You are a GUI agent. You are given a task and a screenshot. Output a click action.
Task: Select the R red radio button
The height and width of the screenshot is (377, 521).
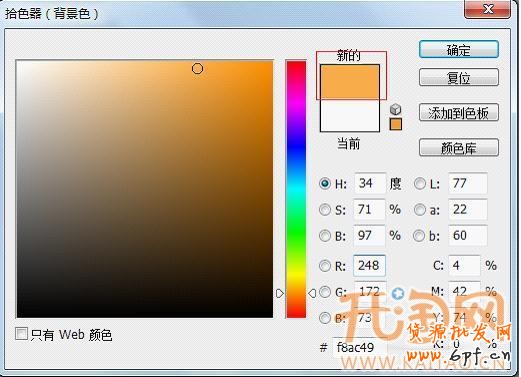pyautogui.click(x=325, y=266)
